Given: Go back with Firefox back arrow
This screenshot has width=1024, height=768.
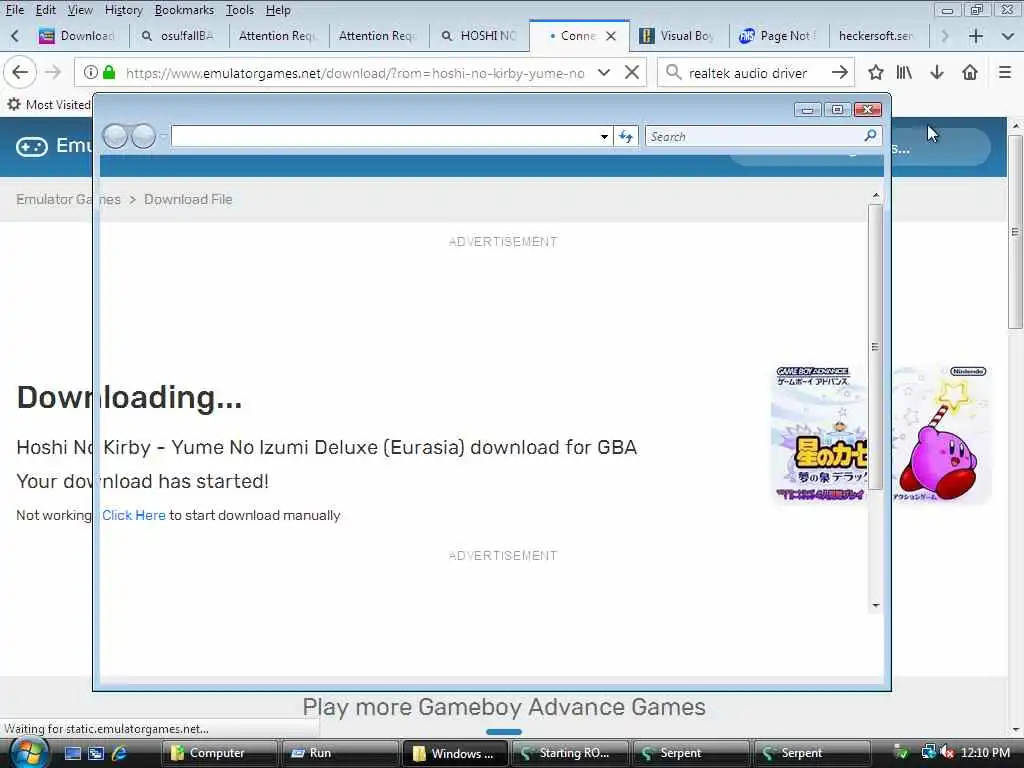Looking at the screenshot, I should coord(20,72).
